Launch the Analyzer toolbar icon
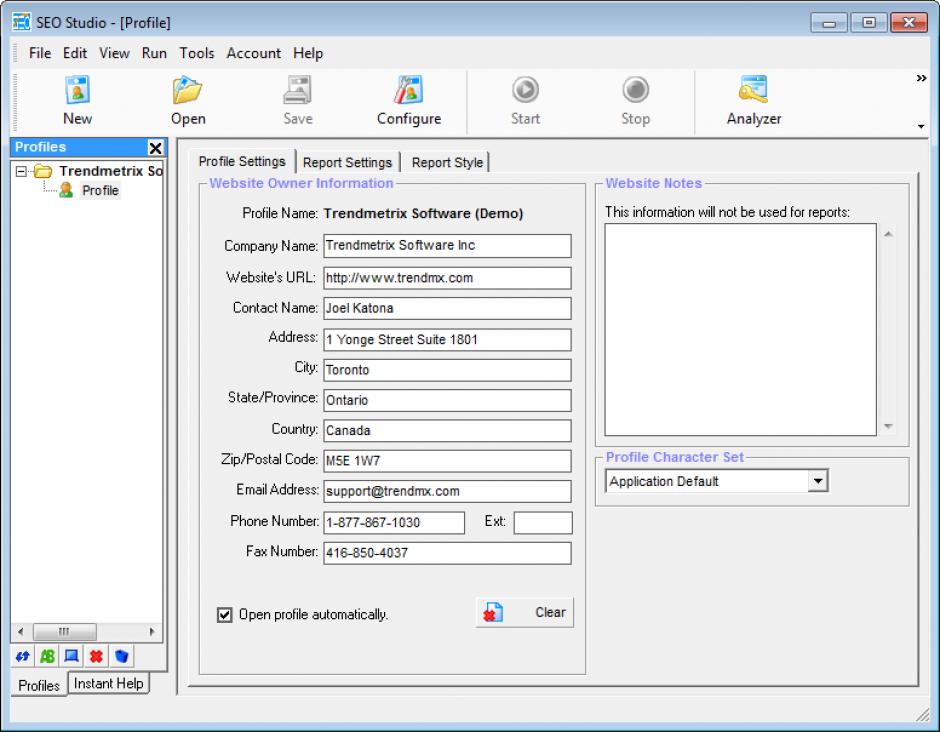Viewport: 940px width, 732px height. (x=754, y=90)
